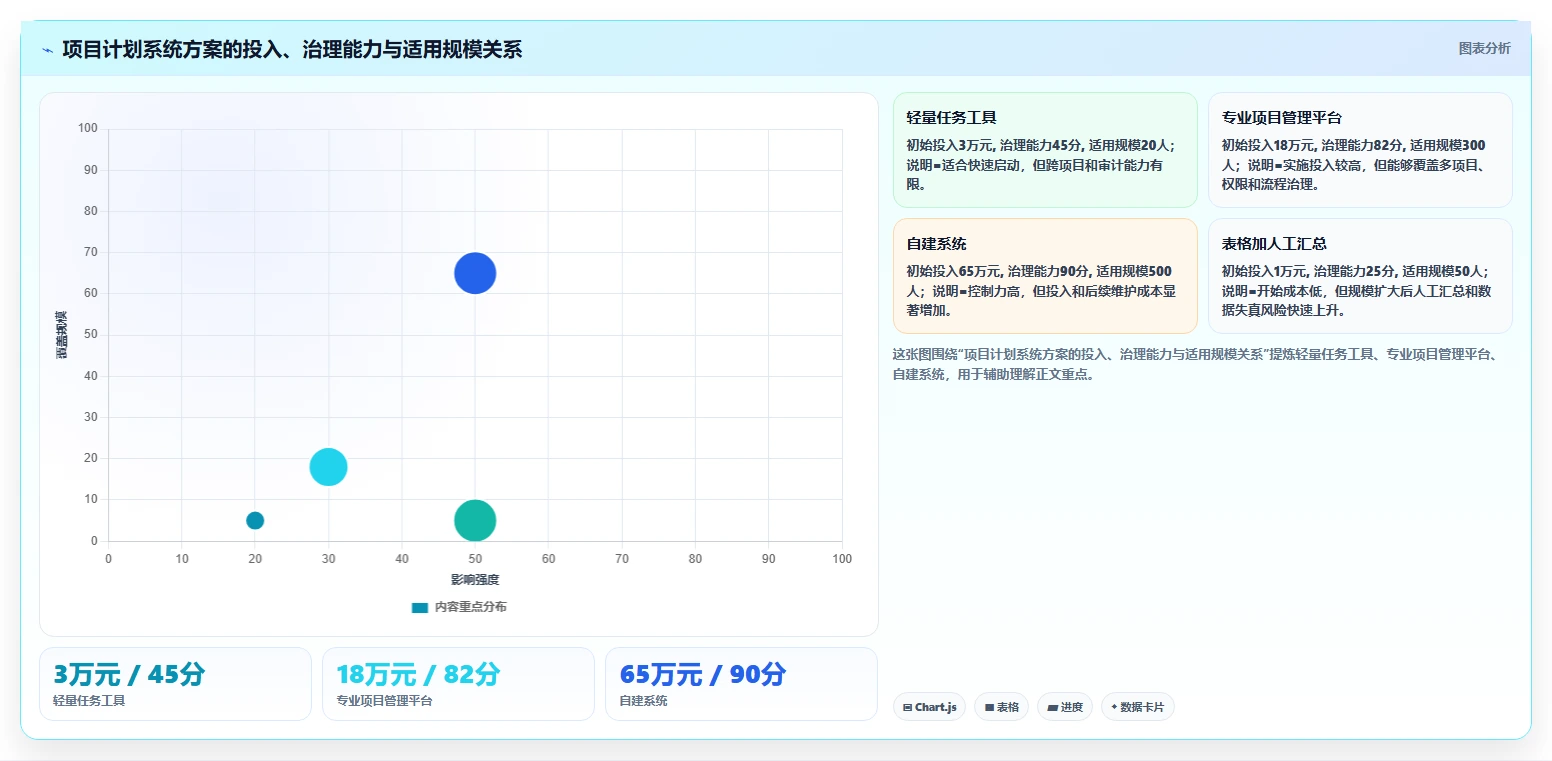Click the 专业项目管理平台 label under 18万元
Viewport: 1552px width, 761px height.
pyautogui.click(x=384, y=701)
